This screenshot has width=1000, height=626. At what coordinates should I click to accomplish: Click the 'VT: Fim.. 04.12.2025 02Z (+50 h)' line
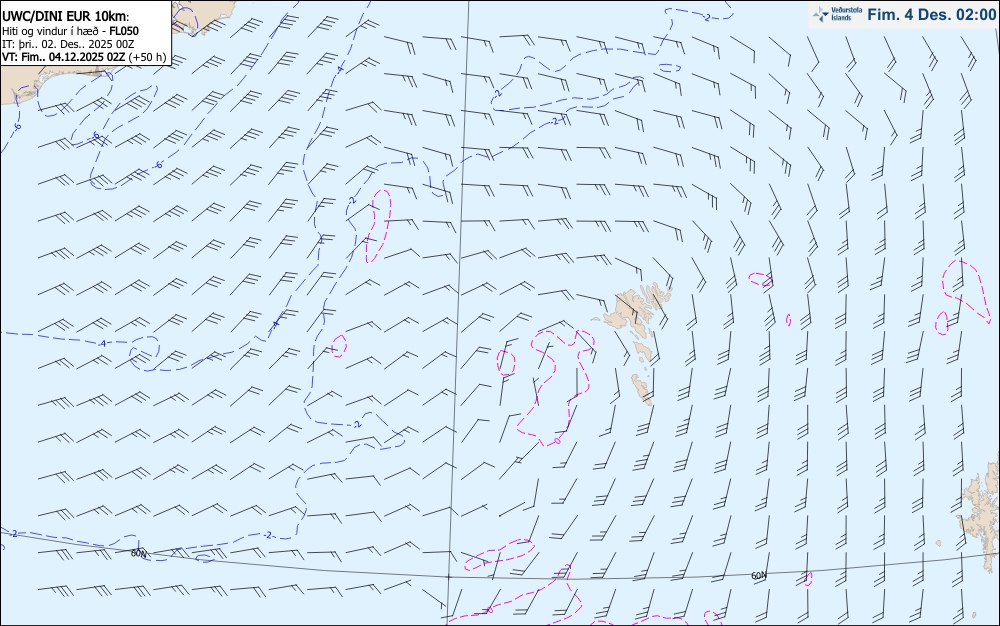click(x=84, y=57)
